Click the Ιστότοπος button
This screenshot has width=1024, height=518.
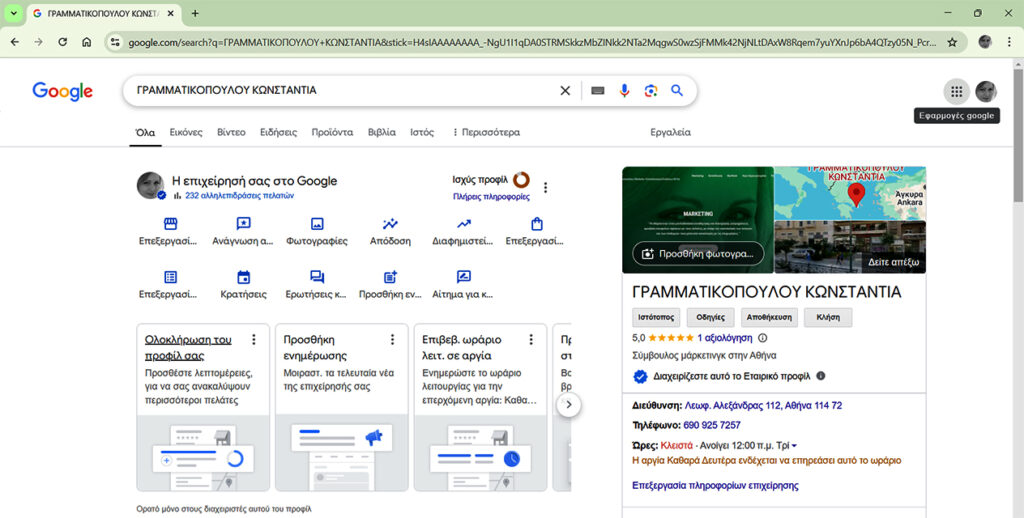tap(656, 317)
